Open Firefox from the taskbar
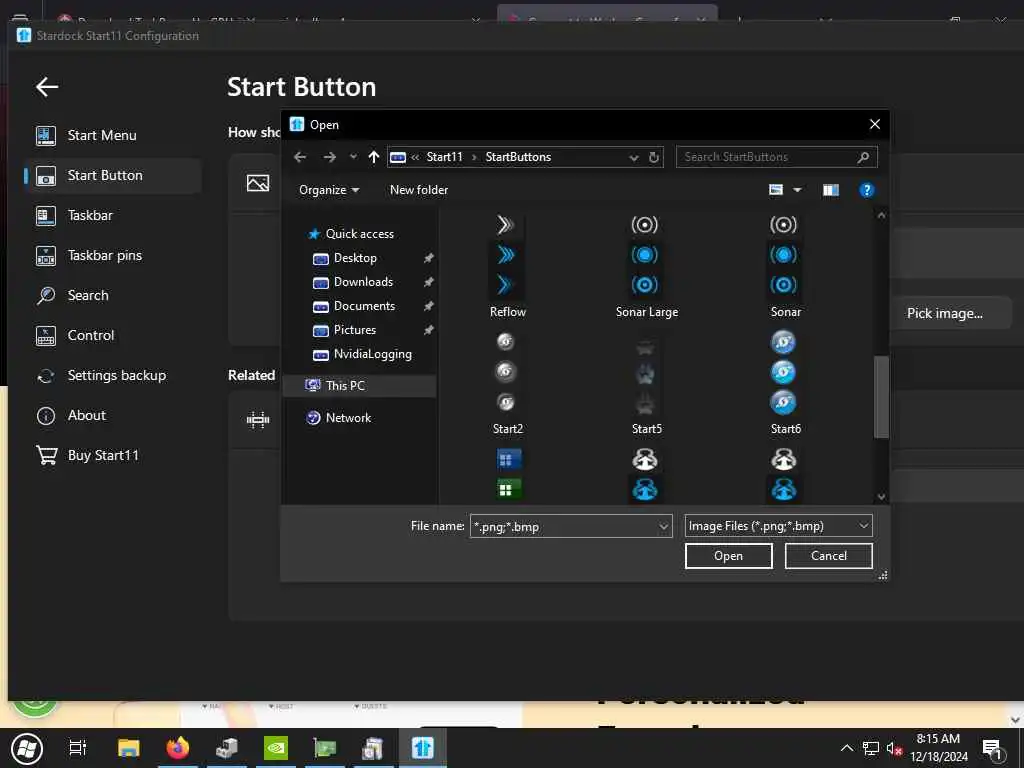 (178, 748)
